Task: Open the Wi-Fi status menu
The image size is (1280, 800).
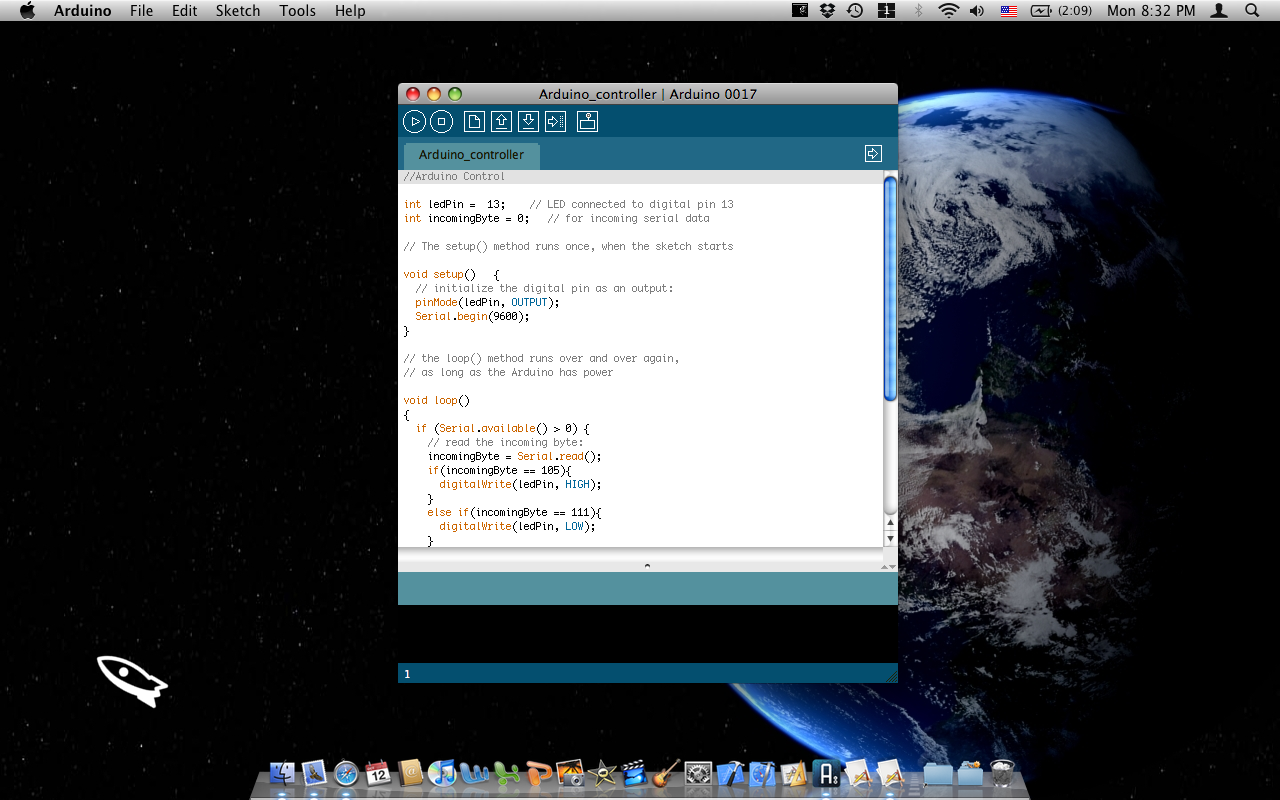Action: (948, 11)
